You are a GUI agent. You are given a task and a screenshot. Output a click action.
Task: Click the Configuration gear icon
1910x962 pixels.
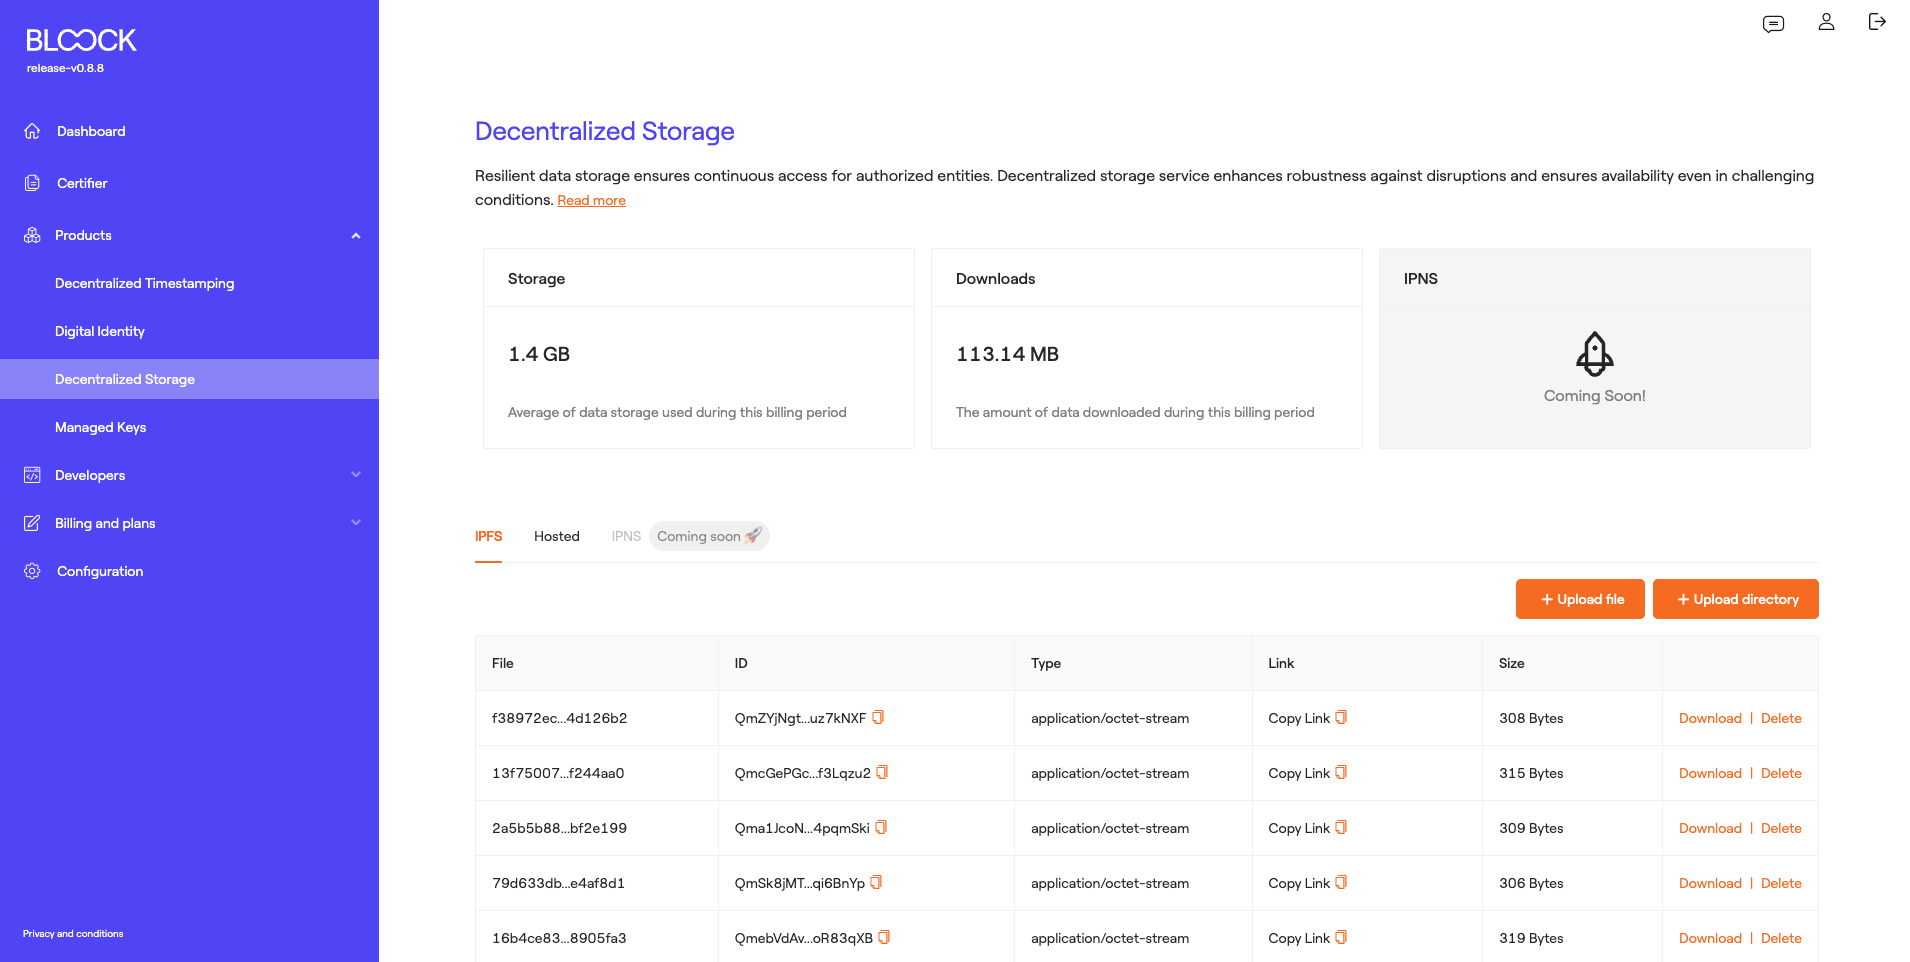32,571
